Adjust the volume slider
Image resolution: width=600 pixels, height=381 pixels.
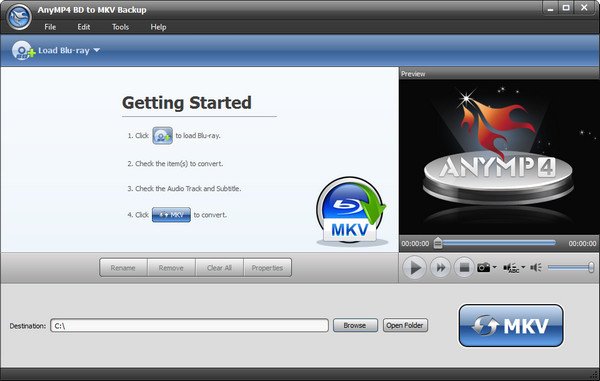pos(571,267)
